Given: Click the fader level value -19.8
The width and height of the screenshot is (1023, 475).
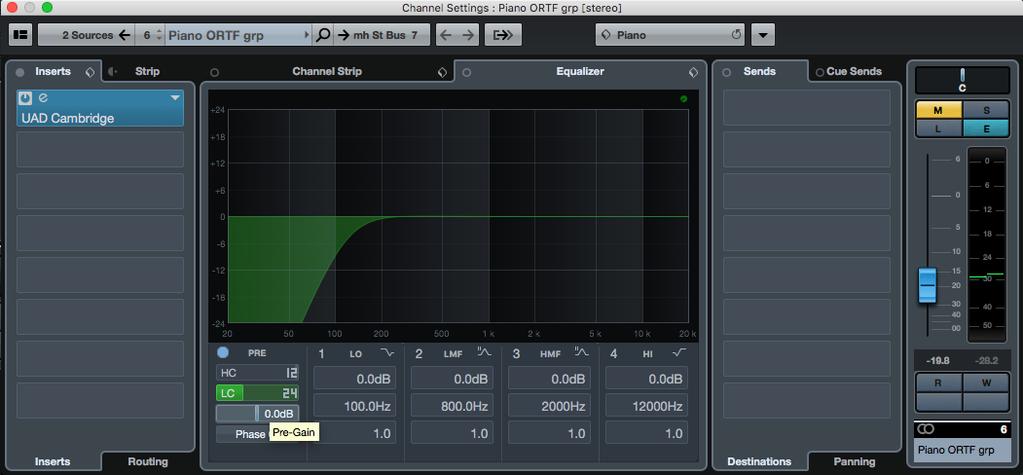Looking at the screenshot, I should pos(938,361).
